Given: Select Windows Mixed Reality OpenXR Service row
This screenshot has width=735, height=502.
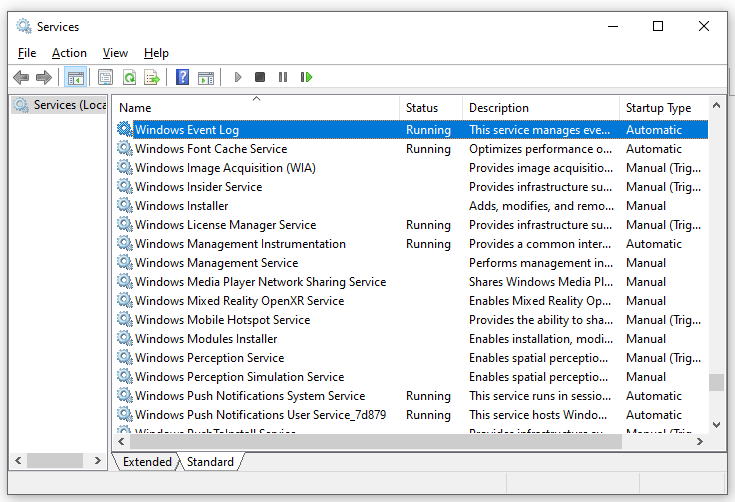Looking at the screenshot, I should tap(412, 300).
